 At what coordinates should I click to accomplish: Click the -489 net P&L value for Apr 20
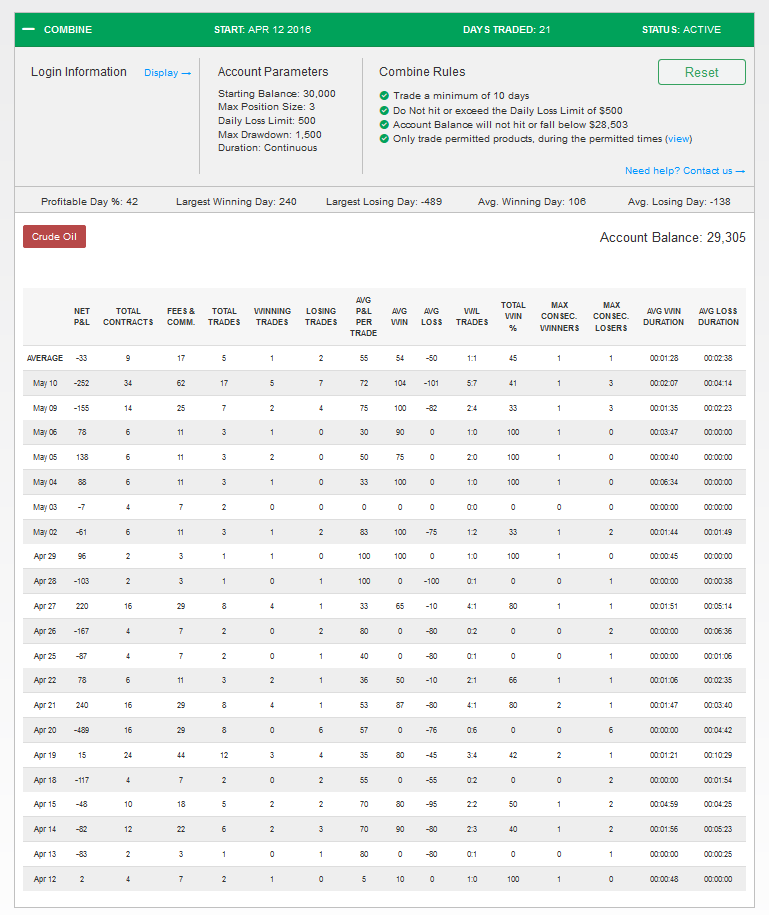click(82, 731)
